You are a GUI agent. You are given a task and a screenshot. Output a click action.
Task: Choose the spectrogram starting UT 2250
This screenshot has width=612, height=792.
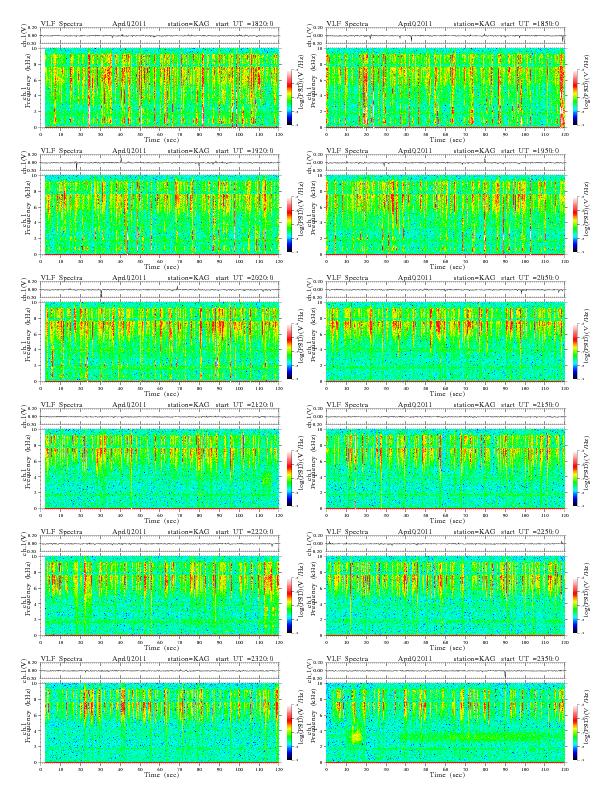point(445,596)
